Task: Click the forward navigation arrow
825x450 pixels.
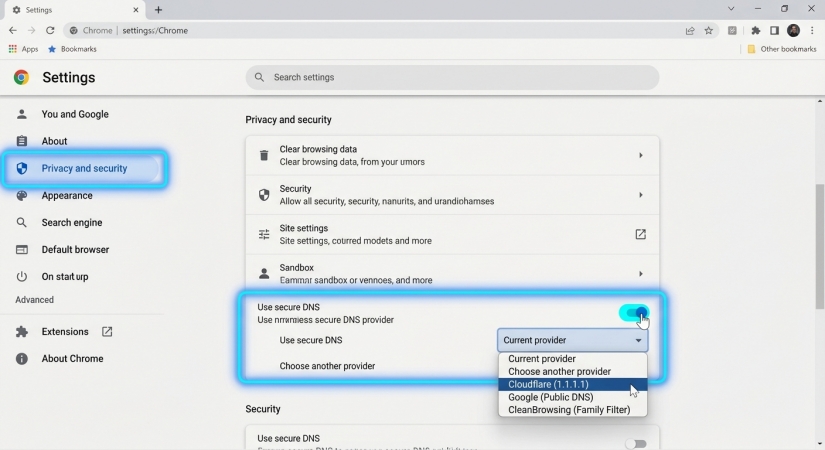Action: 32,31
